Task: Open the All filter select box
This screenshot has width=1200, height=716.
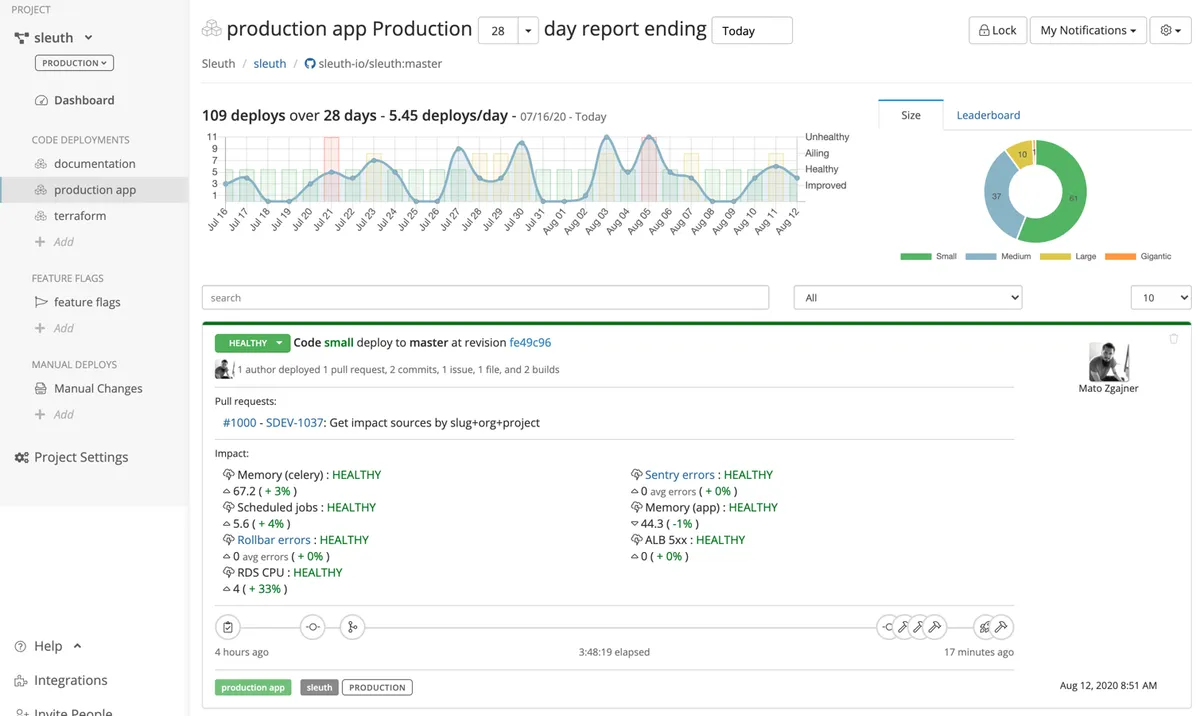Action: [x=908, y=297]
